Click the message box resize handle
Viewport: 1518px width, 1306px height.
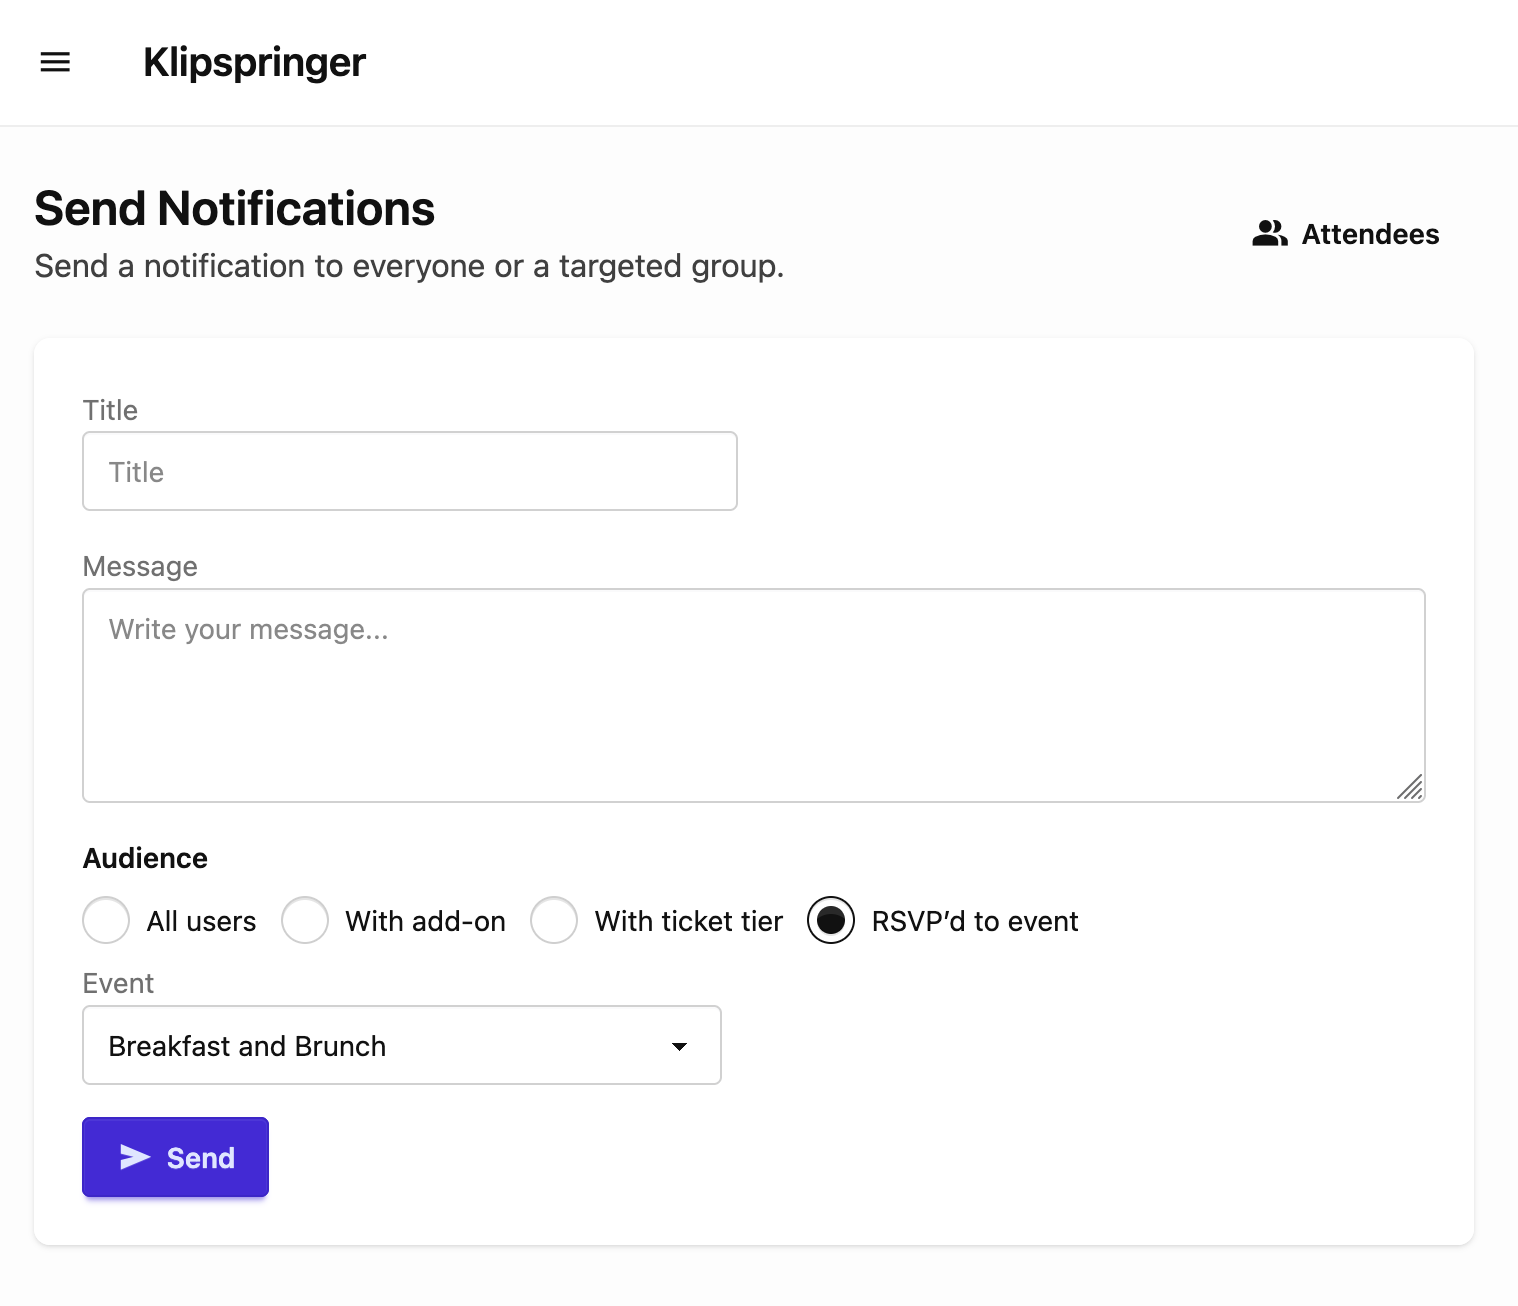pos(1410,787)
